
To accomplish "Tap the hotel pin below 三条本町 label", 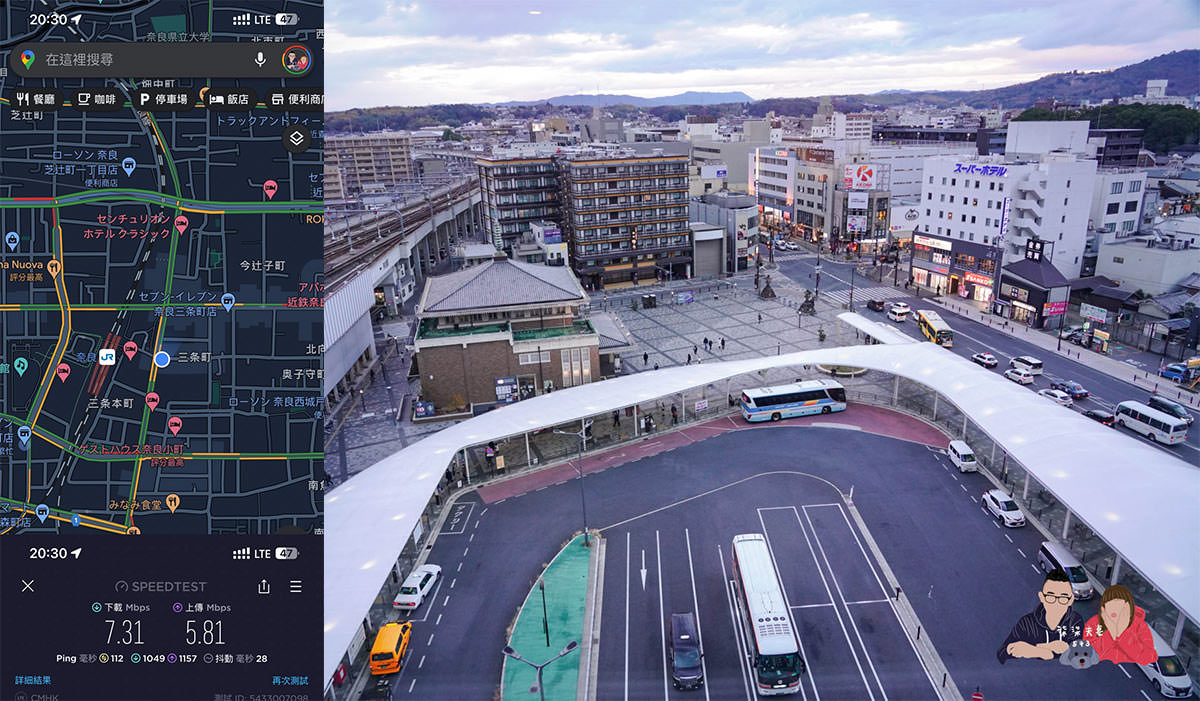I will 152,401.
